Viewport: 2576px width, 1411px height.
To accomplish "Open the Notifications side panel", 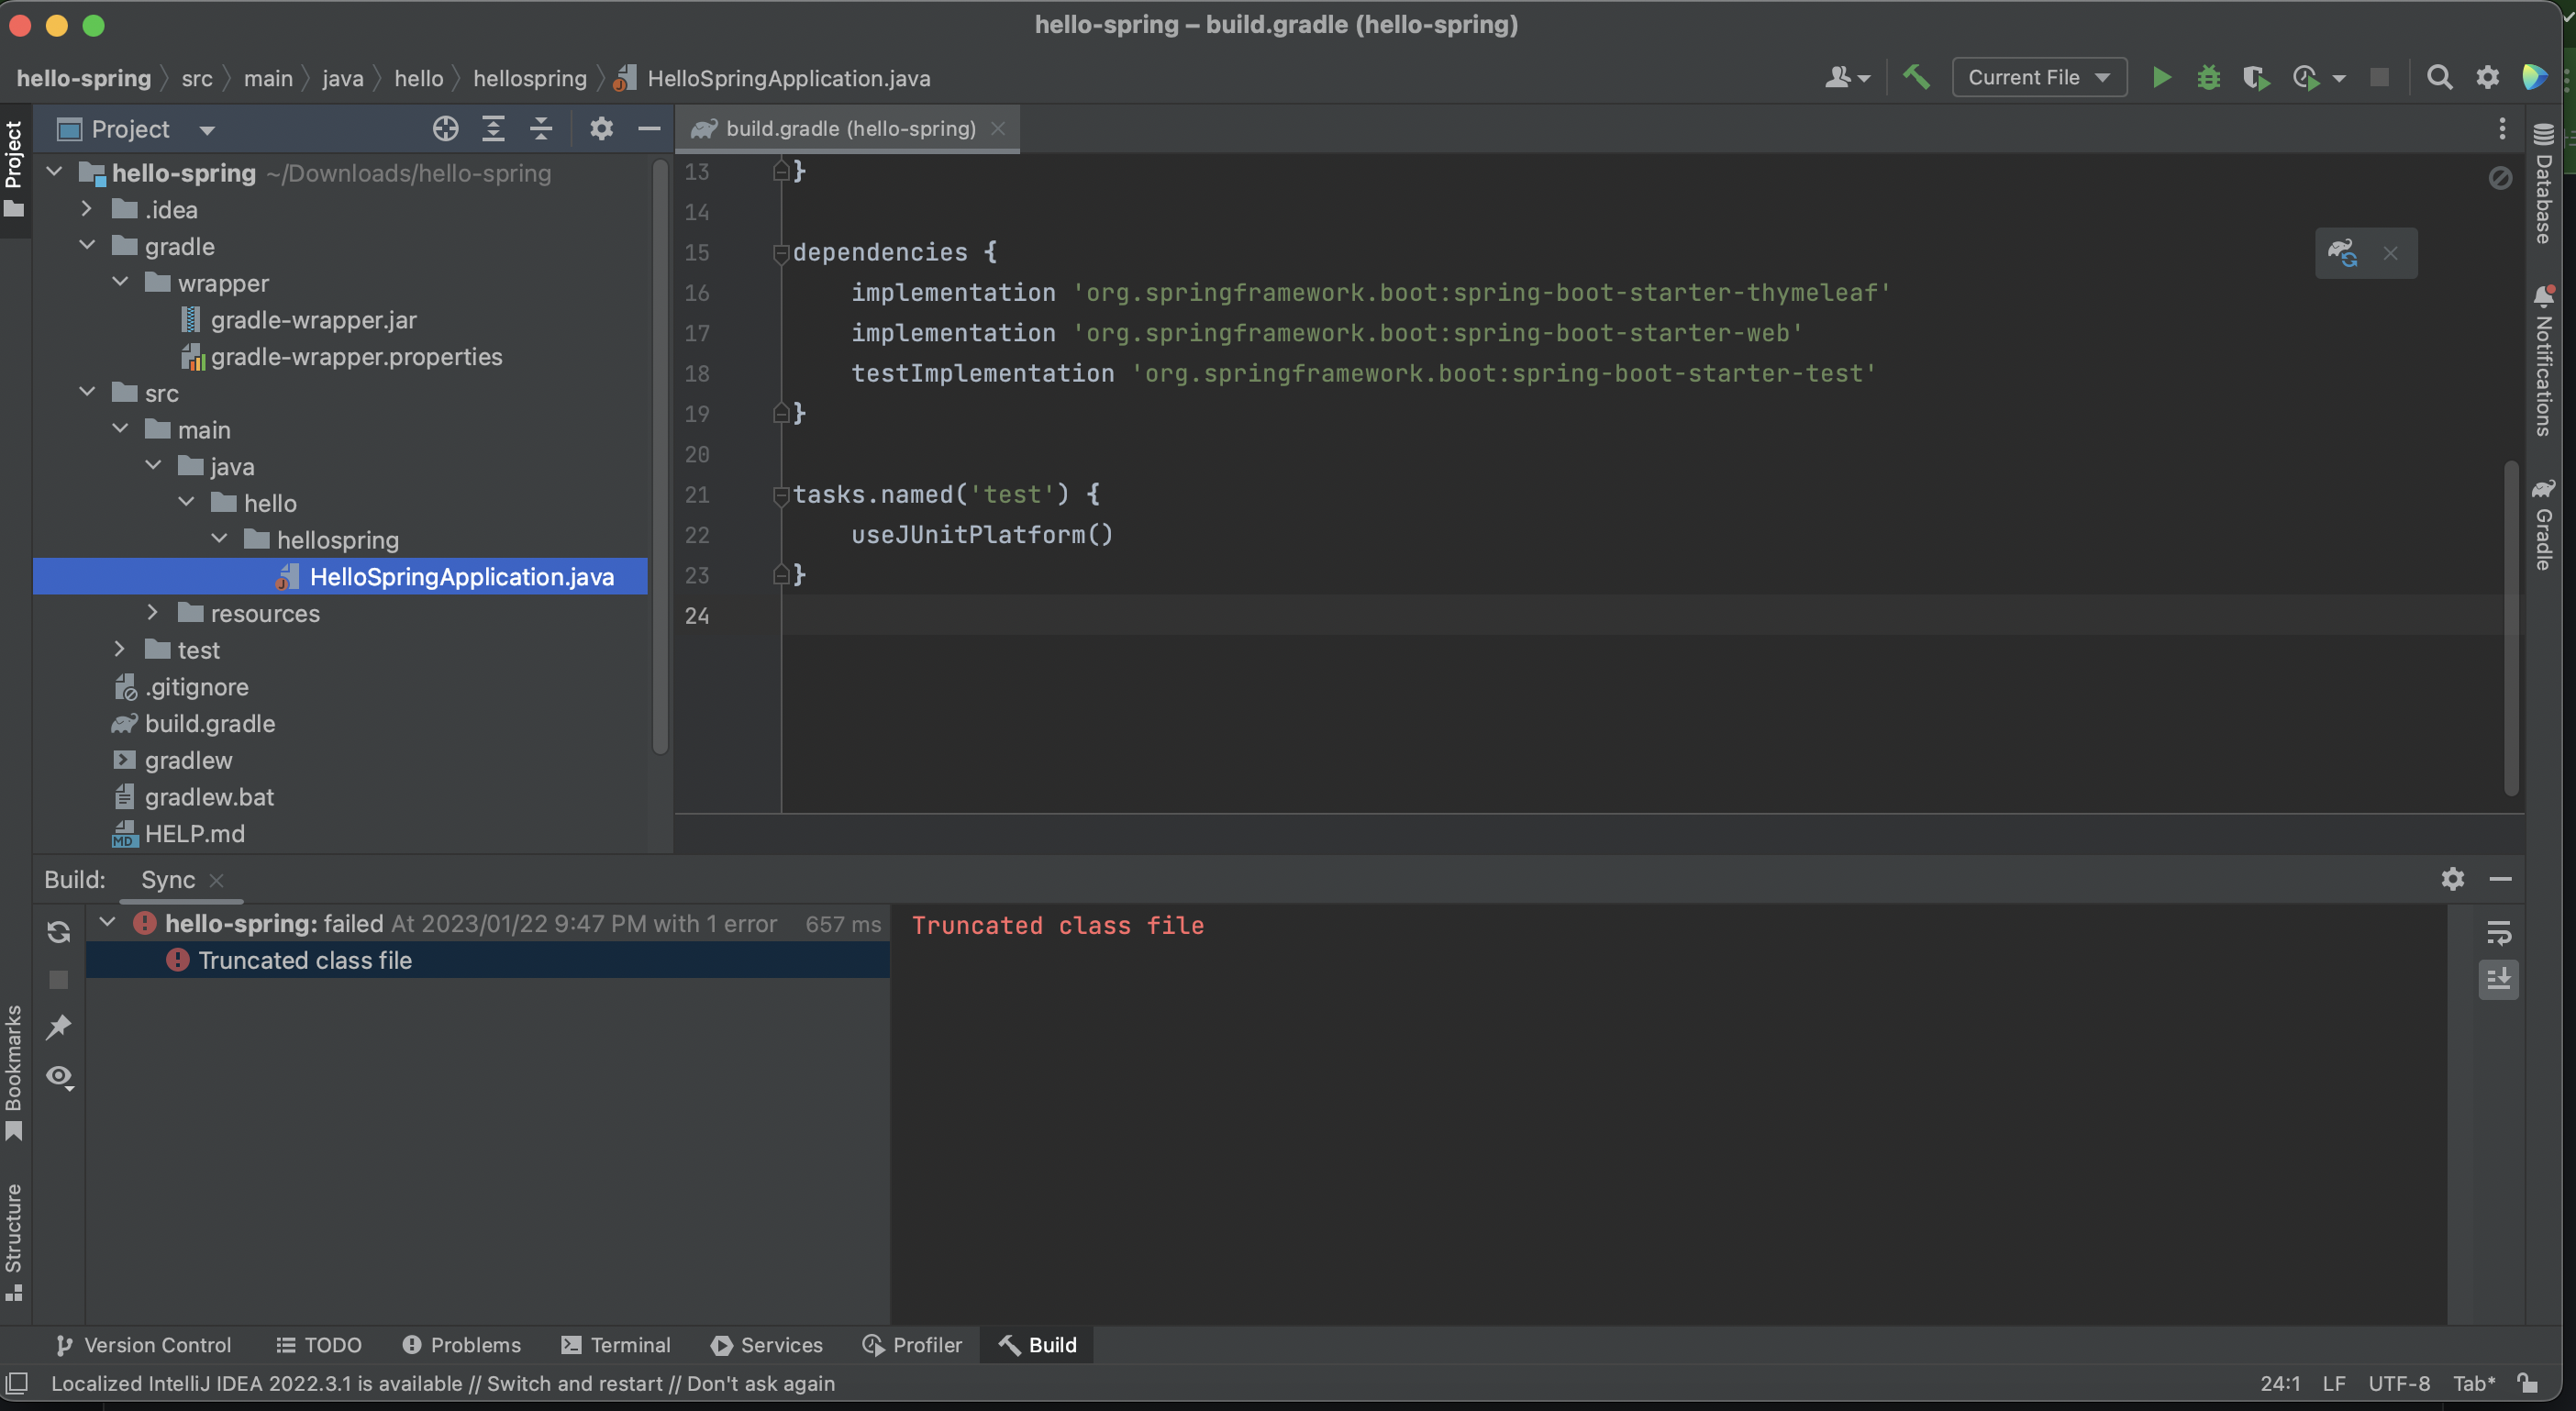I will point(2543,361).
